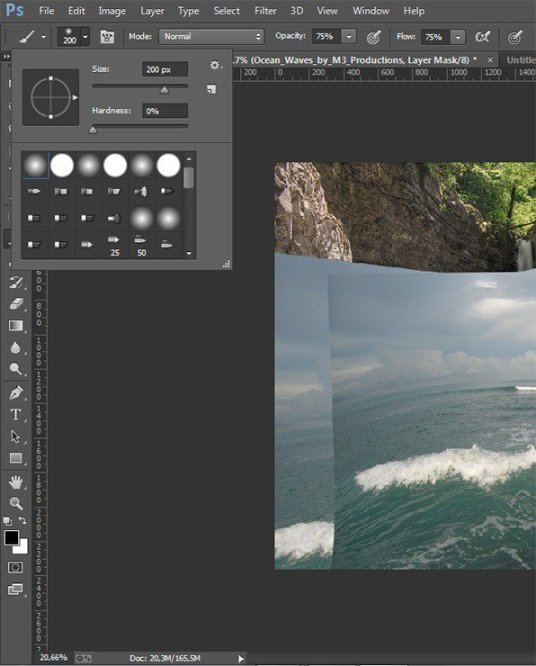Choose the Pen tool
The height and width of the screenshot is (666, 536).
click(x=16, y=392)
